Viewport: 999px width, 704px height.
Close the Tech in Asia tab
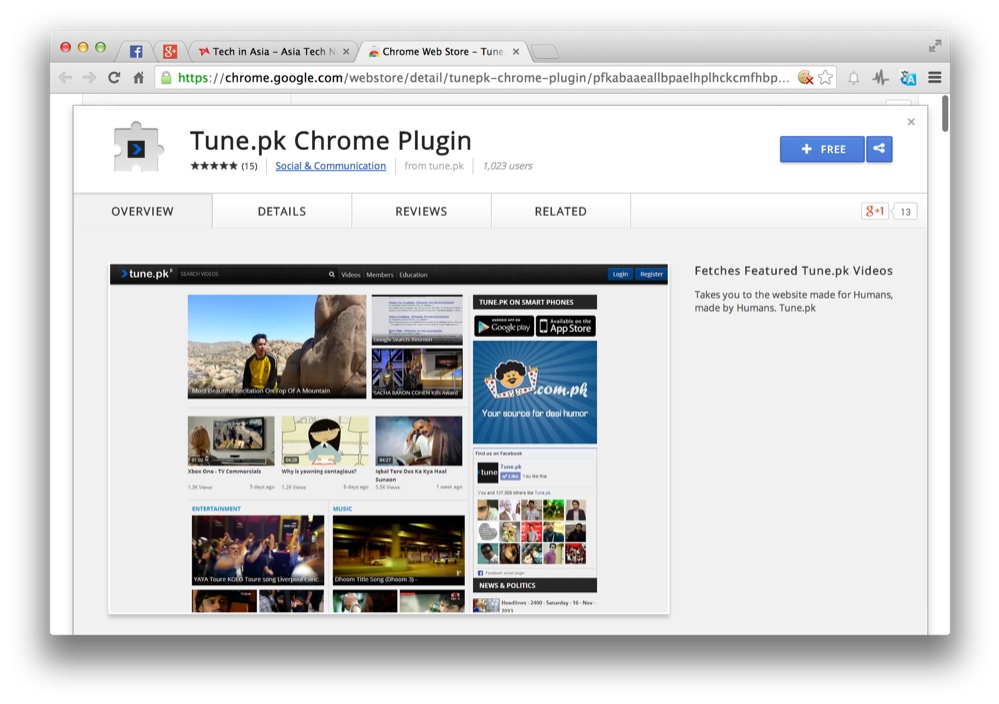[x=346, y=52]
